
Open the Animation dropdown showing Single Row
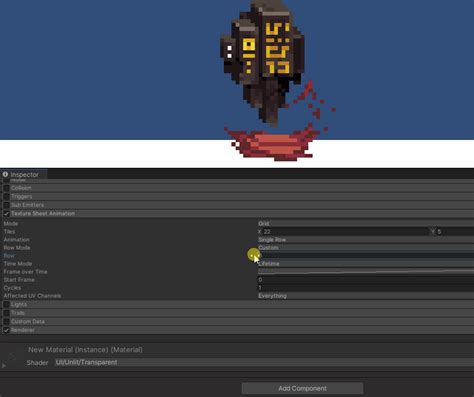[366, 240]
